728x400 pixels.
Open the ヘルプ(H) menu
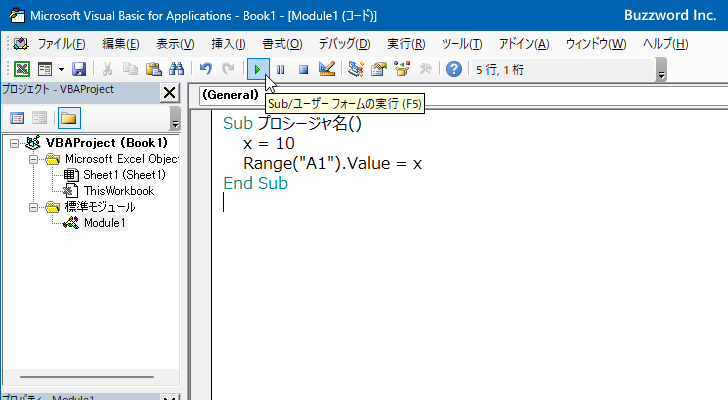[x=666, y=44]
